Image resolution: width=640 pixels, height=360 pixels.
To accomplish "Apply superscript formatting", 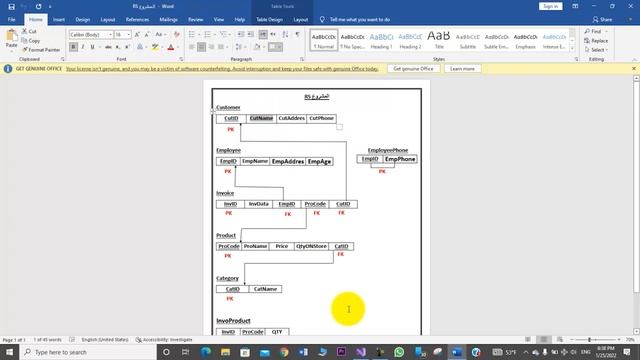I will [x=127, y=47].
